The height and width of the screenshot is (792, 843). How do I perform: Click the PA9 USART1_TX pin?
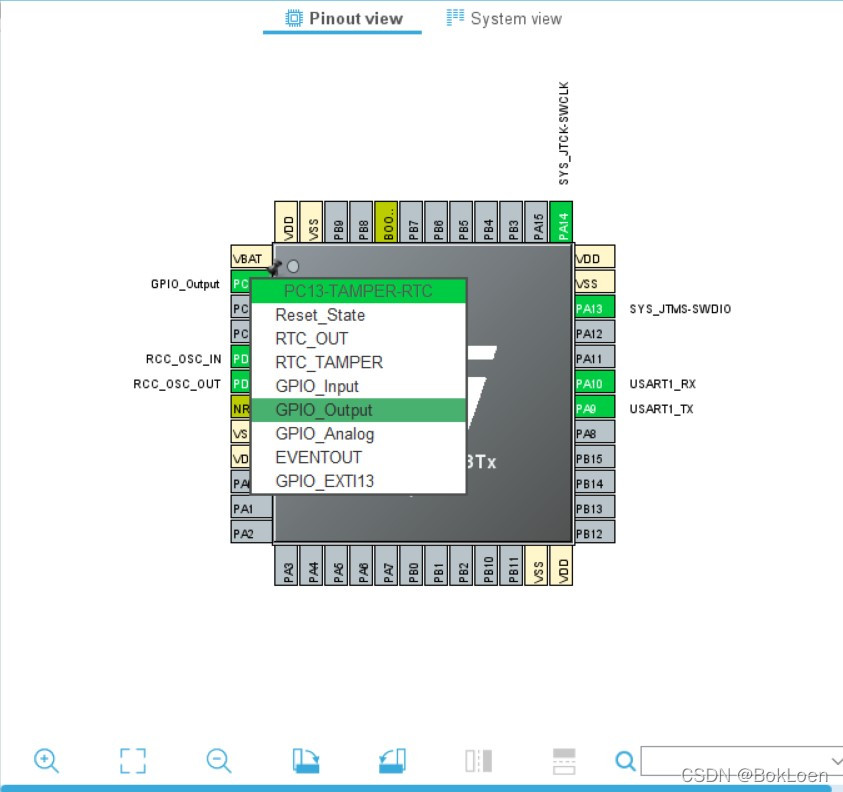click(595, 409)
